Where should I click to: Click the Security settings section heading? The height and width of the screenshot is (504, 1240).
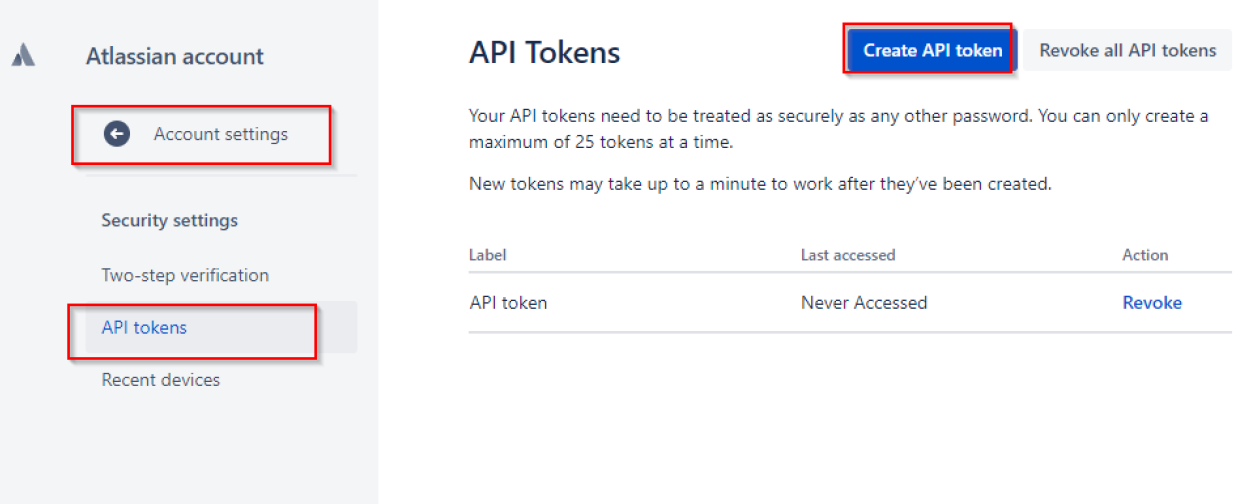click(169, 220)
